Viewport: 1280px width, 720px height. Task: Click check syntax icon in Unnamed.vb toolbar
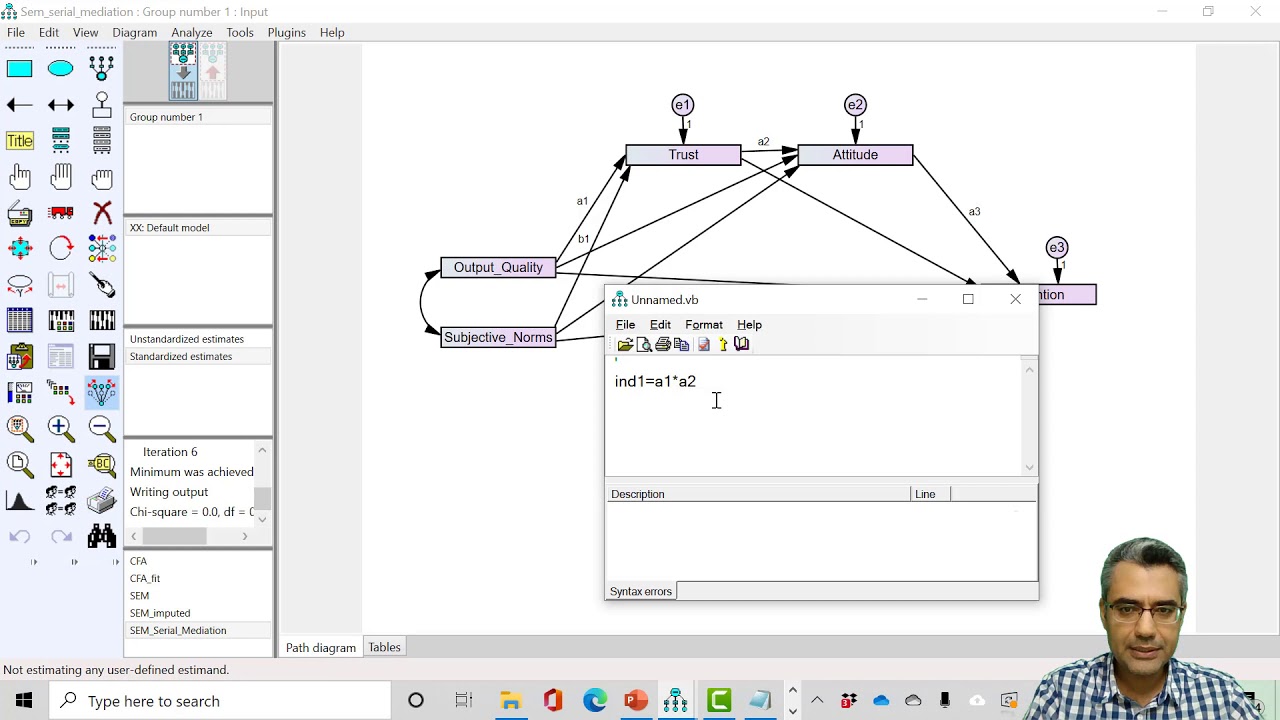703,344
